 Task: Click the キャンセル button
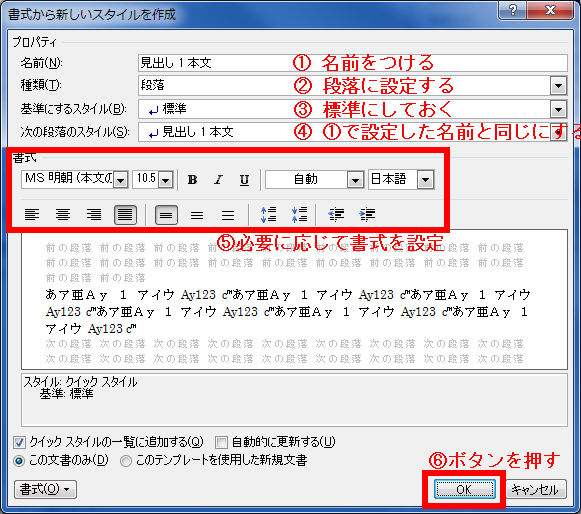click(536, 490)
